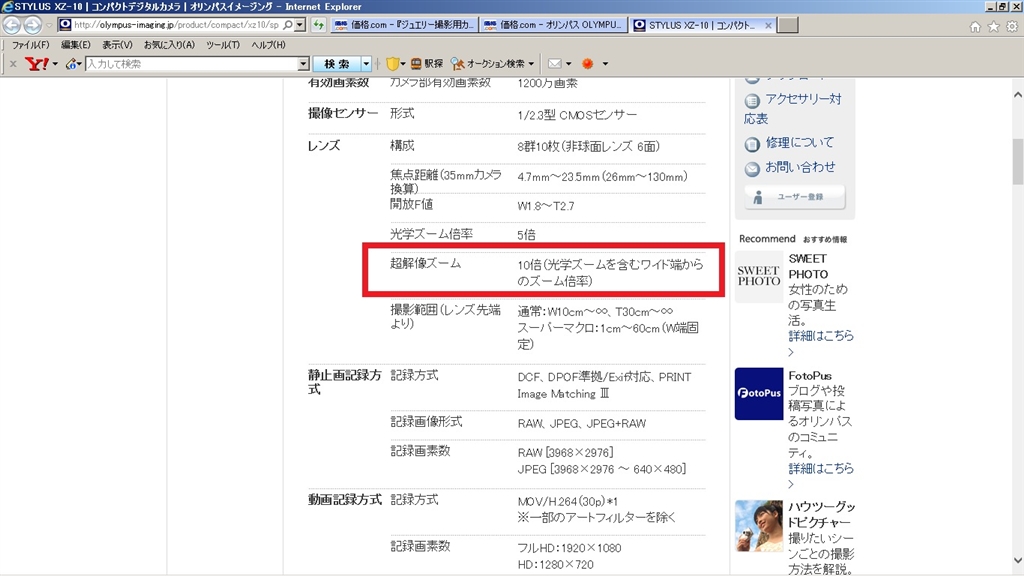The width and height of the screenshot is (1024, 576).
Task: Click the RAW、JPEG、JPEG+RAW value text
Action: (582, 424)
